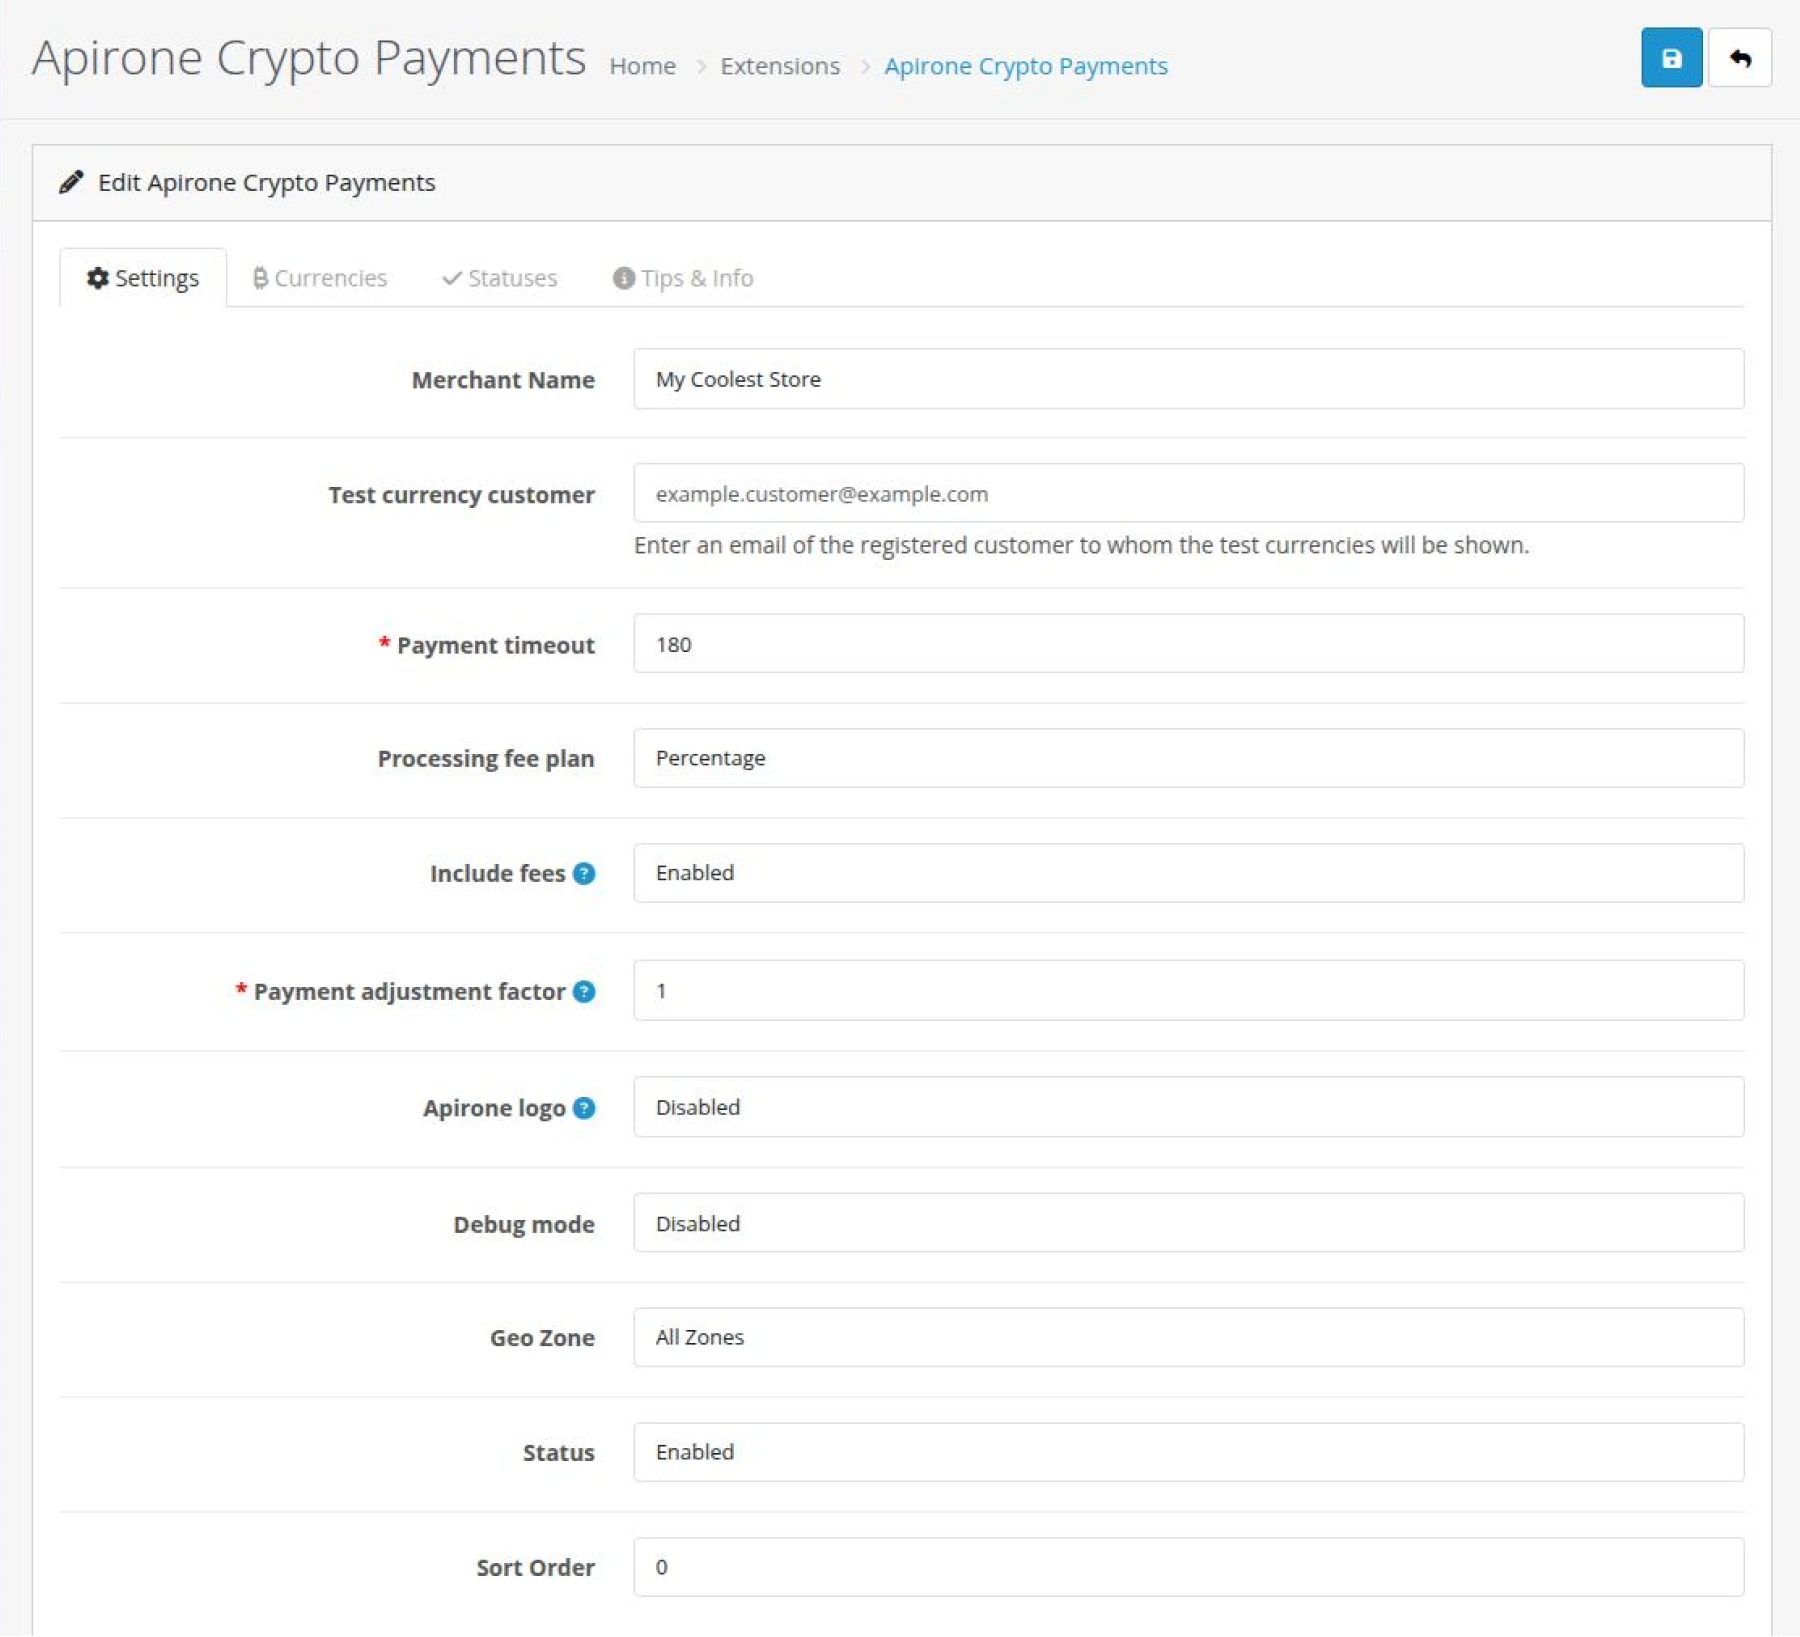This screenshot has height=1637, width=1800.
Task: Open the Tips & Info tab
Action: pos(683,278)
